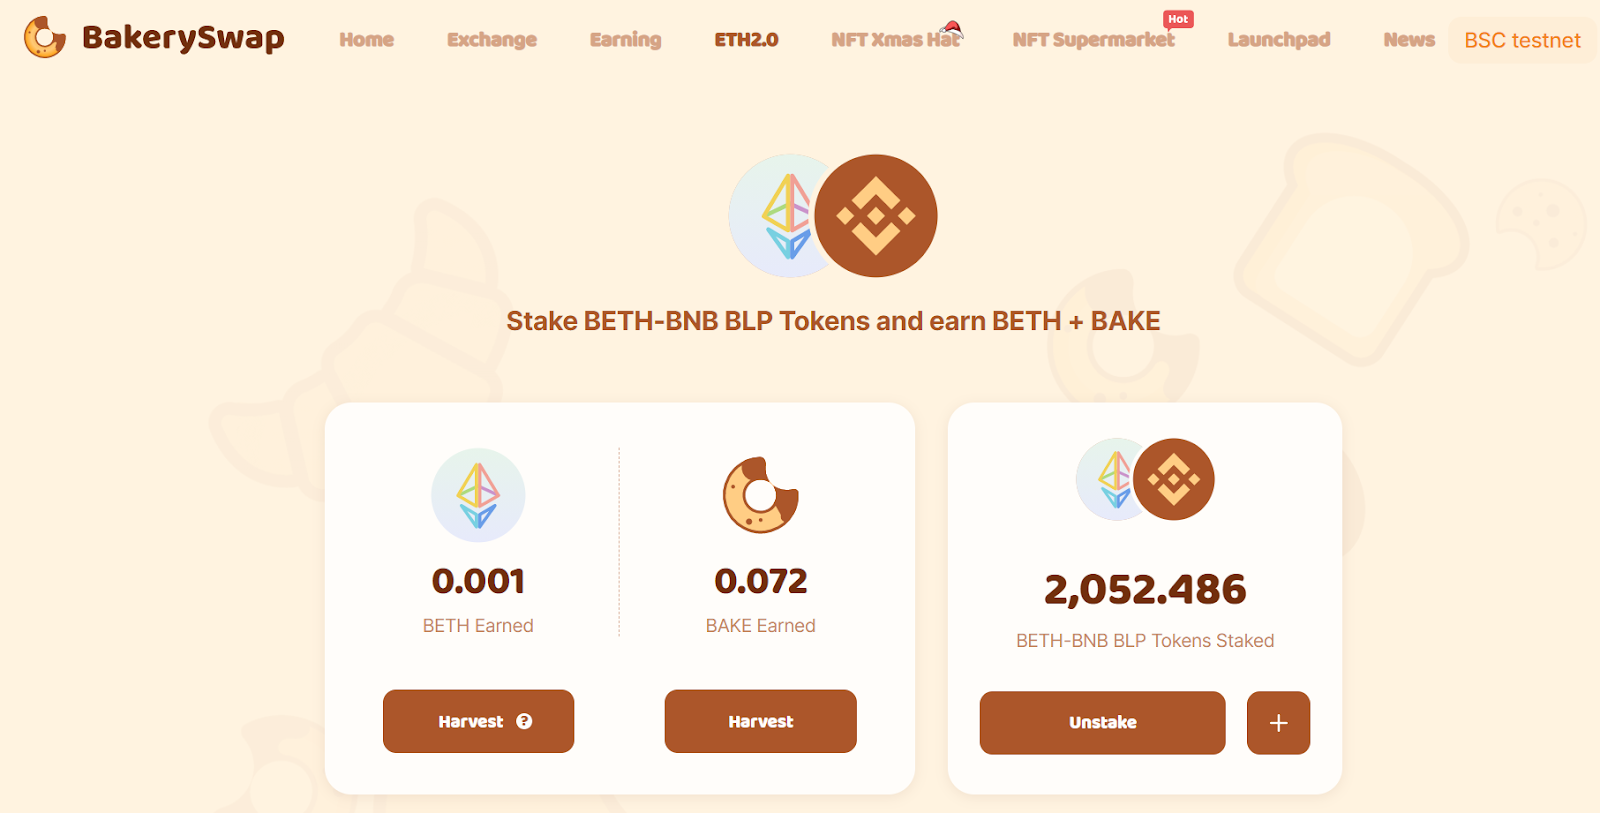
Task: Click the help question mark on Harvest
Action: (x=524, y=721)
